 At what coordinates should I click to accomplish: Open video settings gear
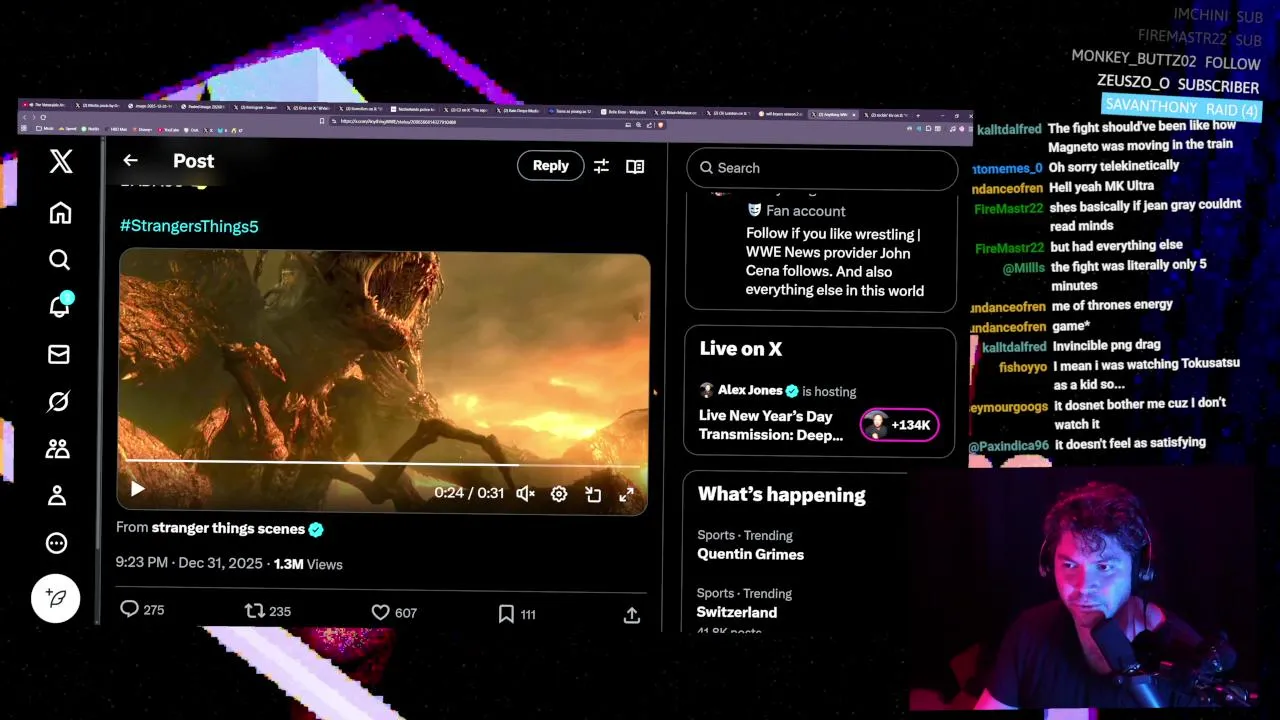(x=559, y=494)
